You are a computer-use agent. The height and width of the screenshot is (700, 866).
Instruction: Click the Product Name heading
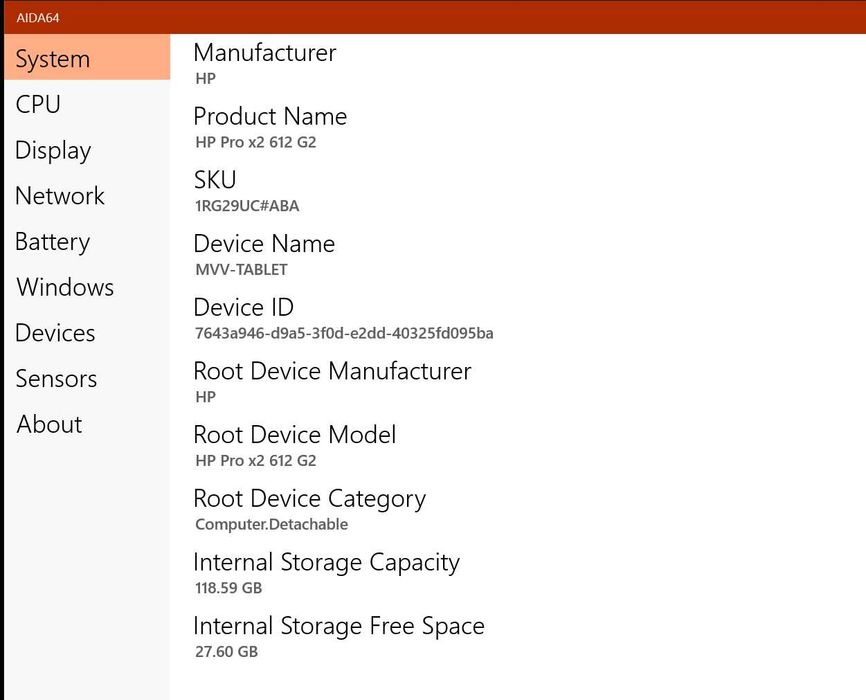pos(270,117)
